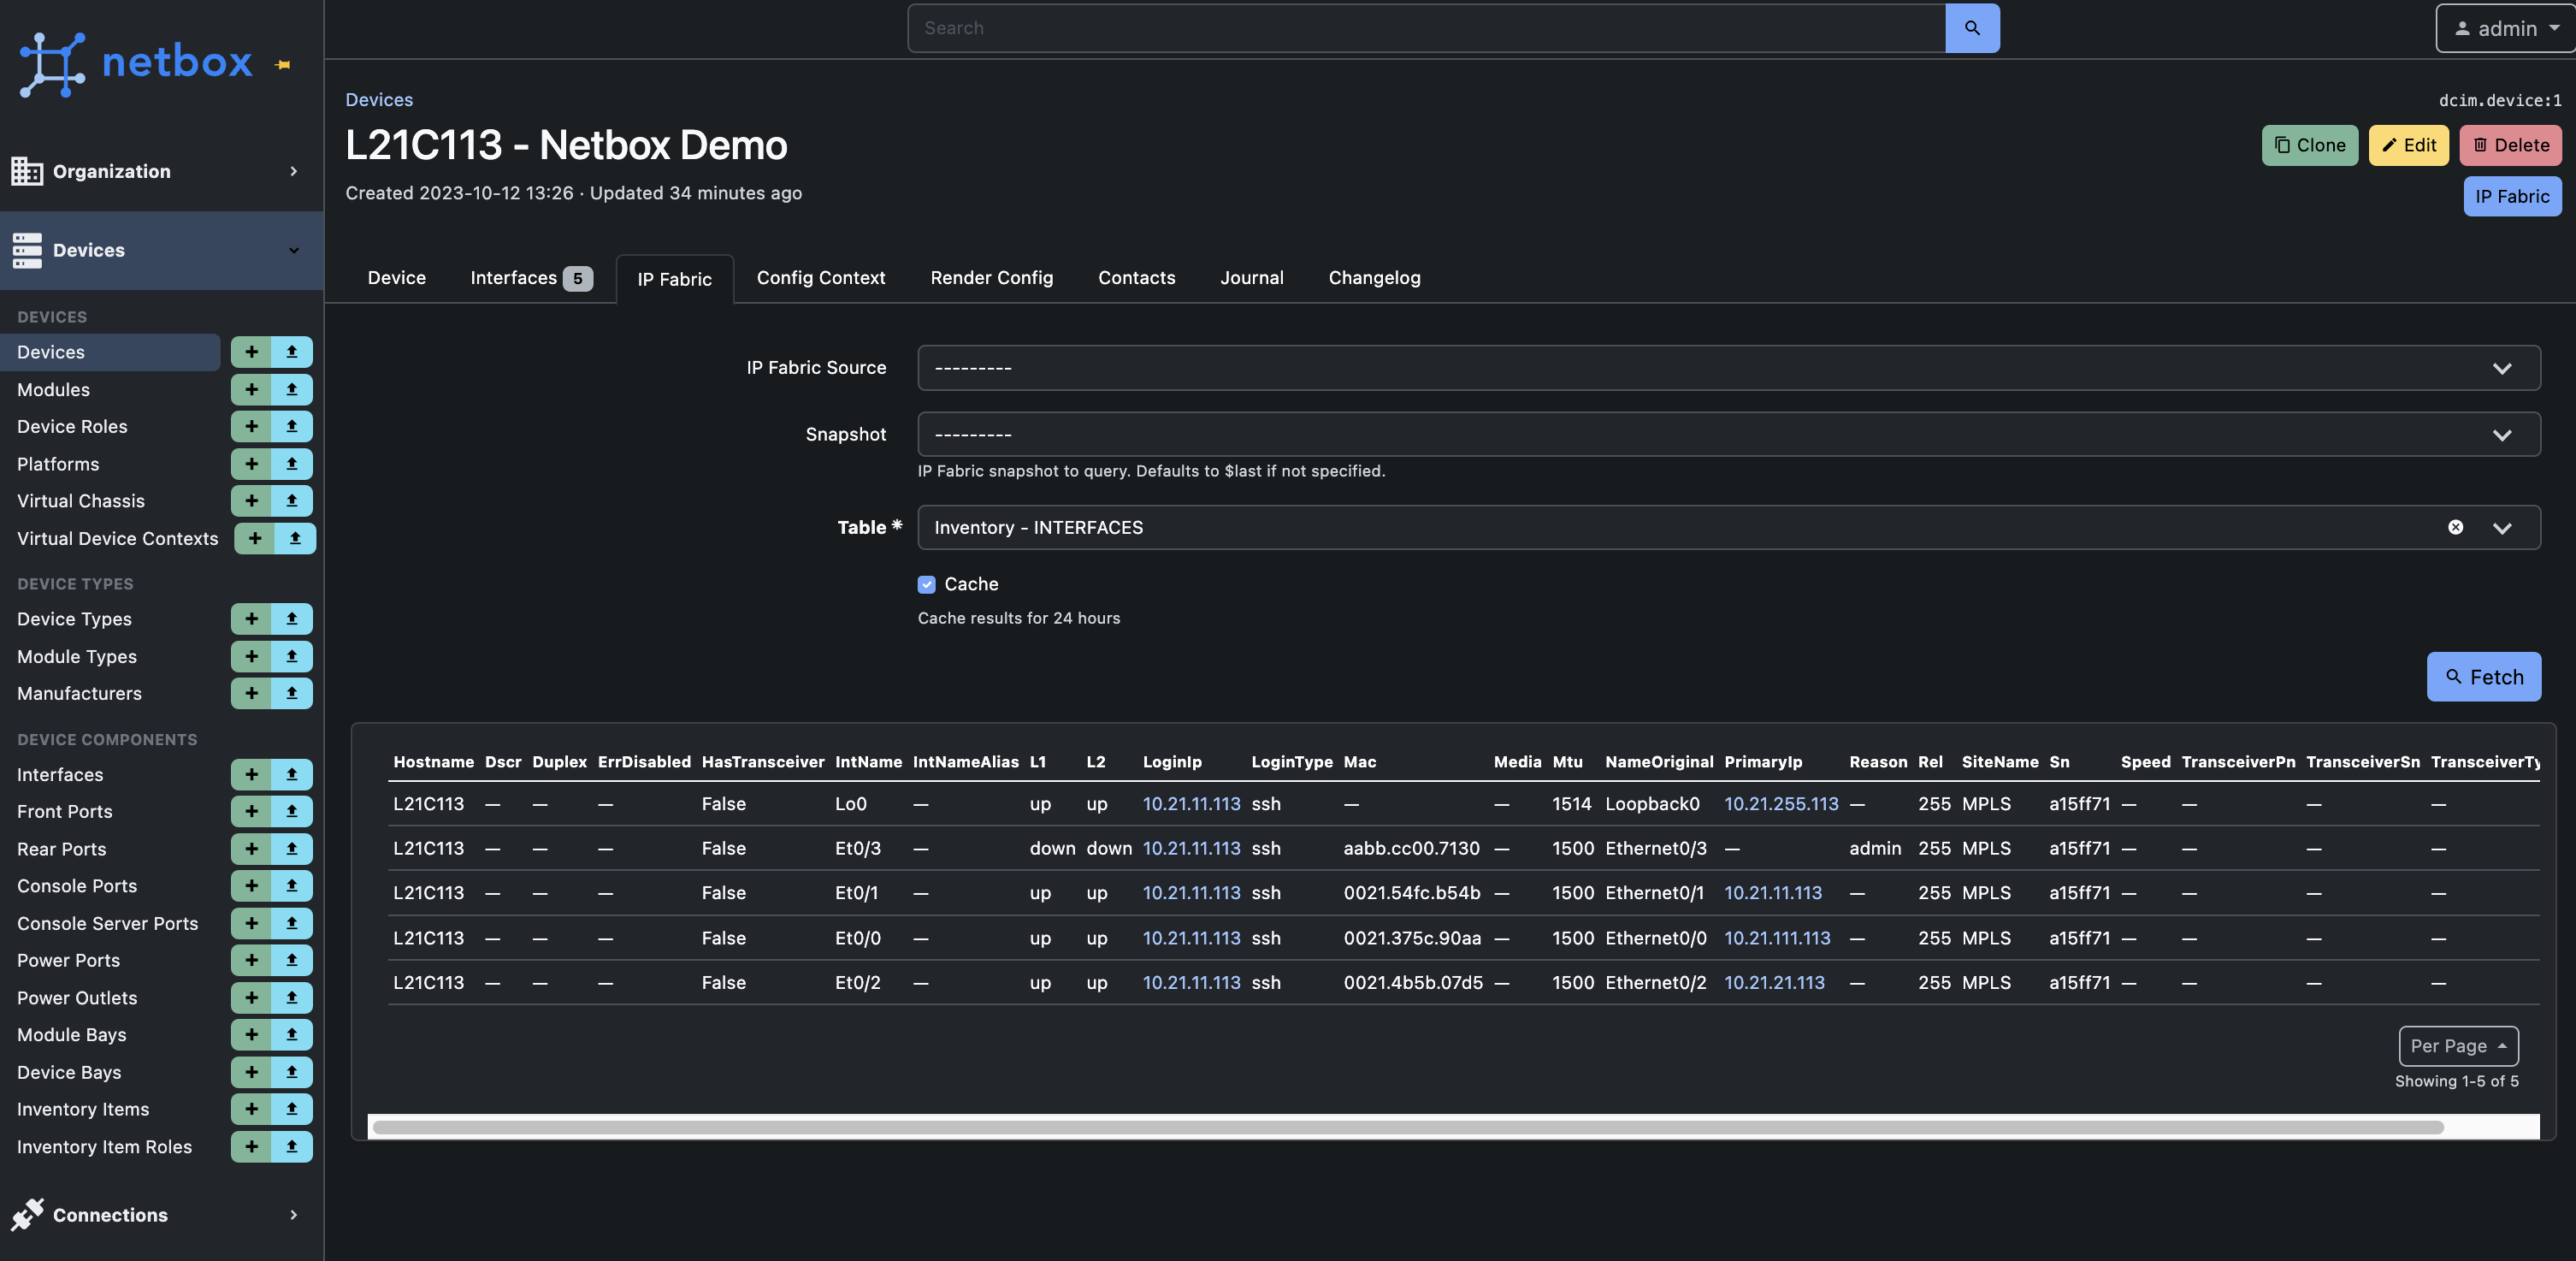Uncheck the Cache checkbox
2576x1261 pixels.
[926, 584]
